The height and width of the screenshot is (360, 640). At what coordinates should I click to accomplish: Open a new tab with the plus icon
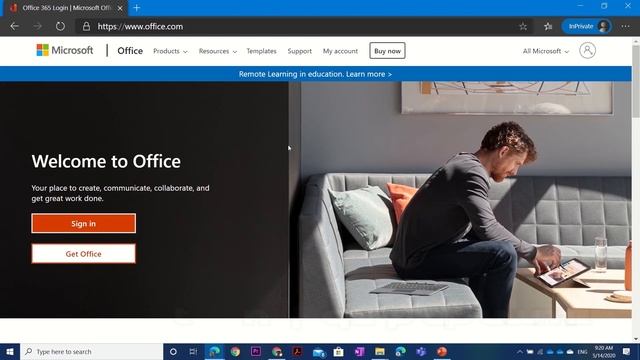(137, 8)
